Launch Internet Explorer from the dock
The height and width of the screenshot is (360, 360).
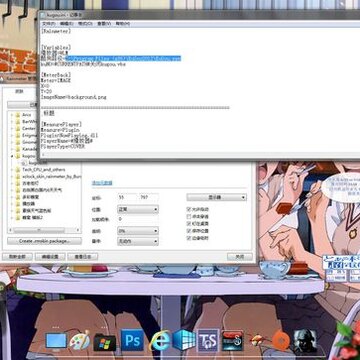tap(159, 340)
